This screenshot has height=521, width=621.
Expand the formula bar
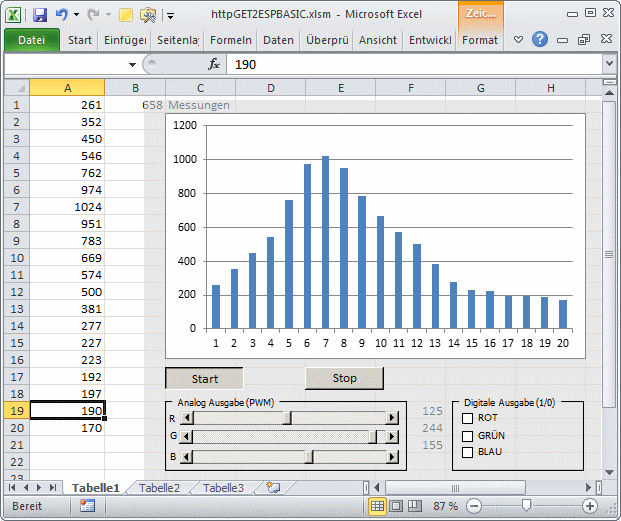tap(609, 63)
